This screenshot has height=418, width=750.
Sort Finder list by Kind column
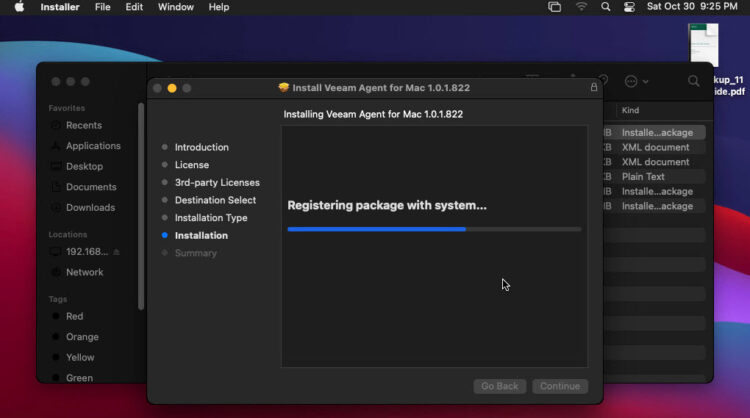[630, 110]
